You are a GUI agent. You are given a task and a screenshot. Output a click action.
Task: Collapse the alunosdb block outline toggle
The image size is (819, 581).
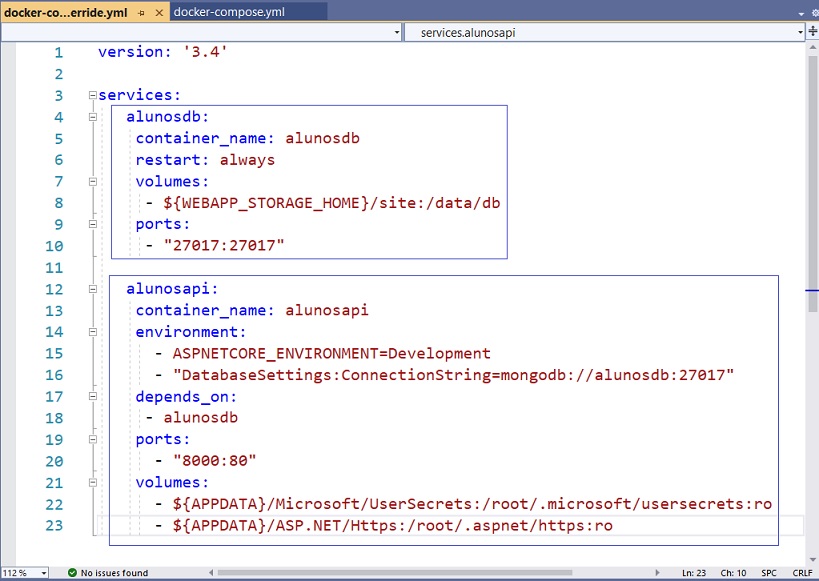tap(93, 117)
